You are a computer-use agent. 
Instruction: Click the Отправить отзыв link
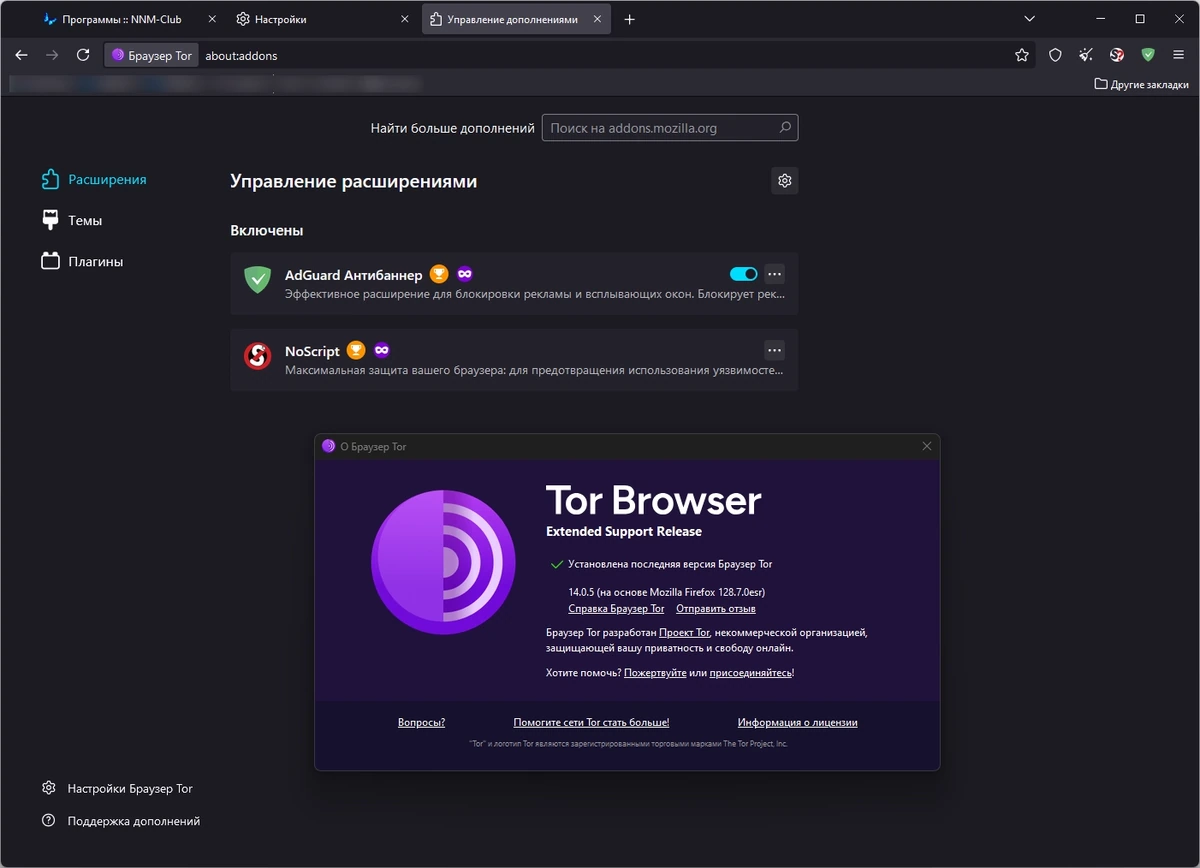click(716, 608)
